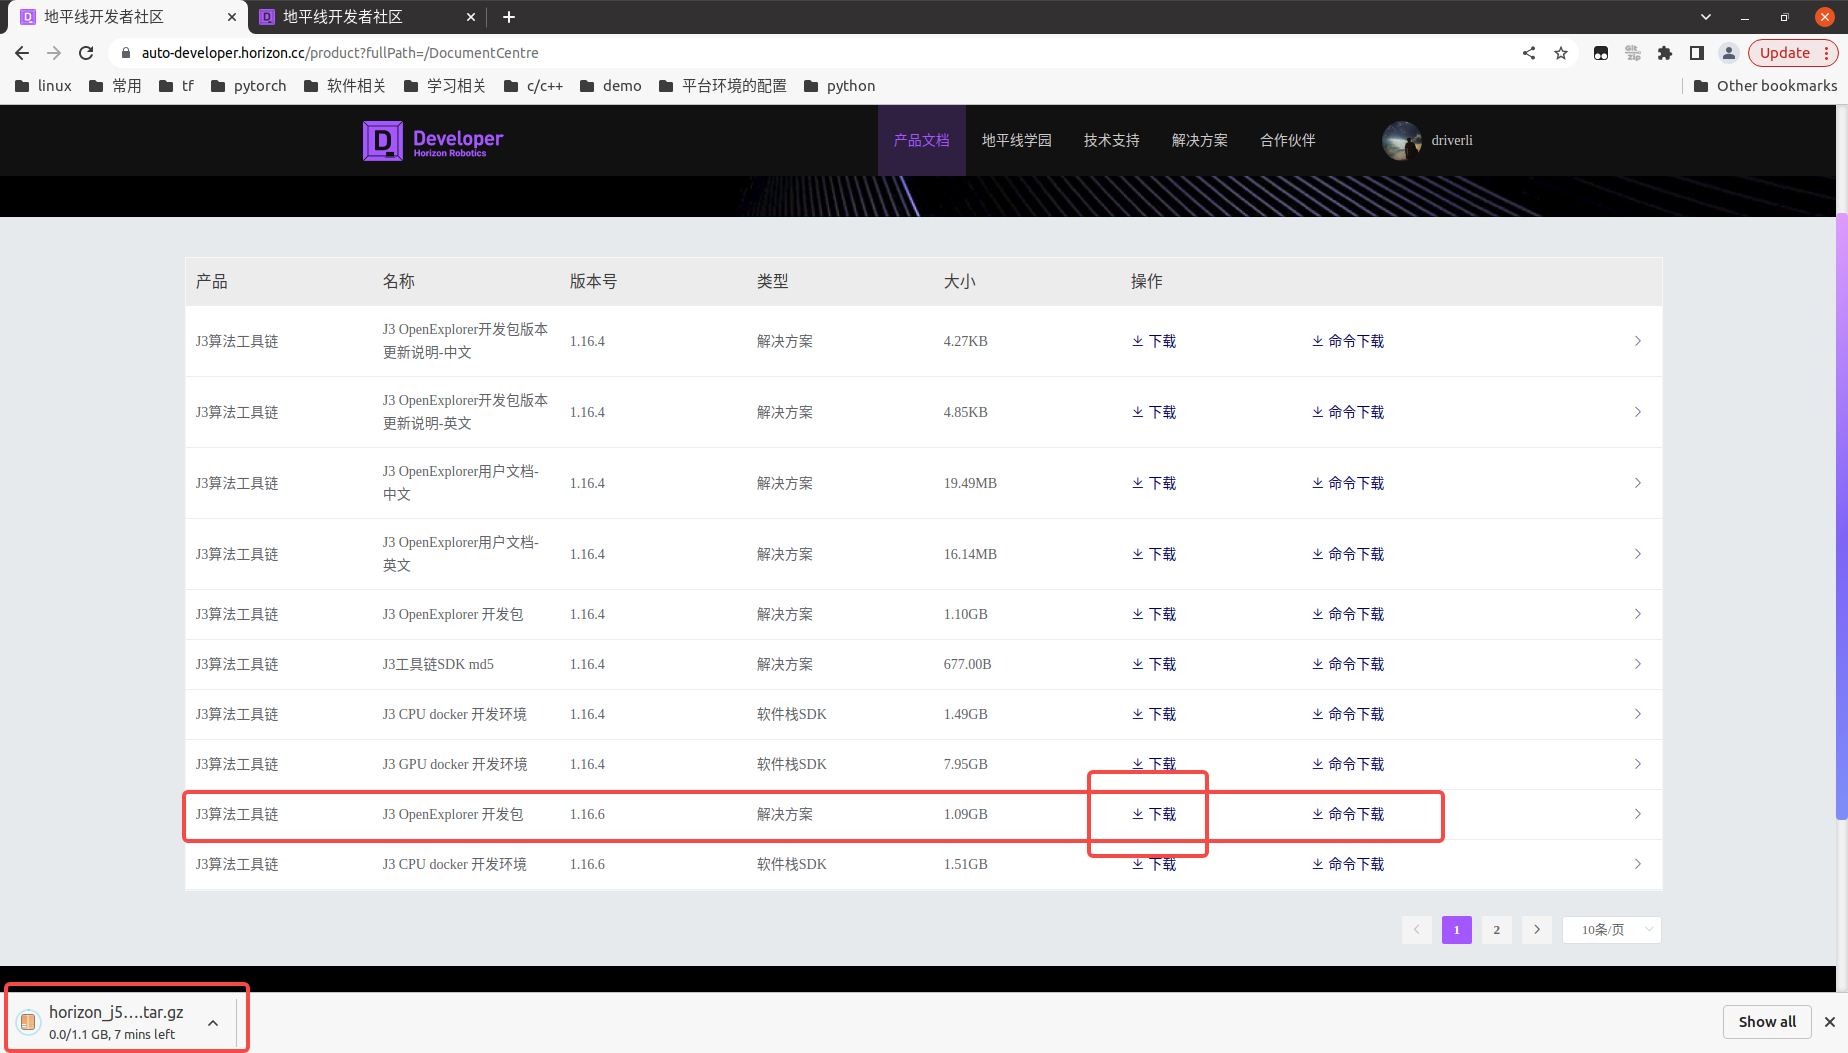The image size is (1848, 1053).
Task: Open the Chrome profile icon
Action: (x=1729, y=53)
